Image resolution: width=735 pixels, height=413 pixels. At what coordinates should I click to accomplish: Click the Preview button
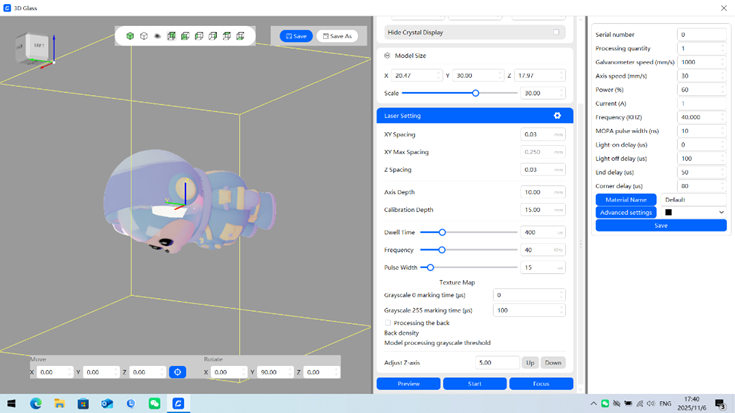[408, 383]
